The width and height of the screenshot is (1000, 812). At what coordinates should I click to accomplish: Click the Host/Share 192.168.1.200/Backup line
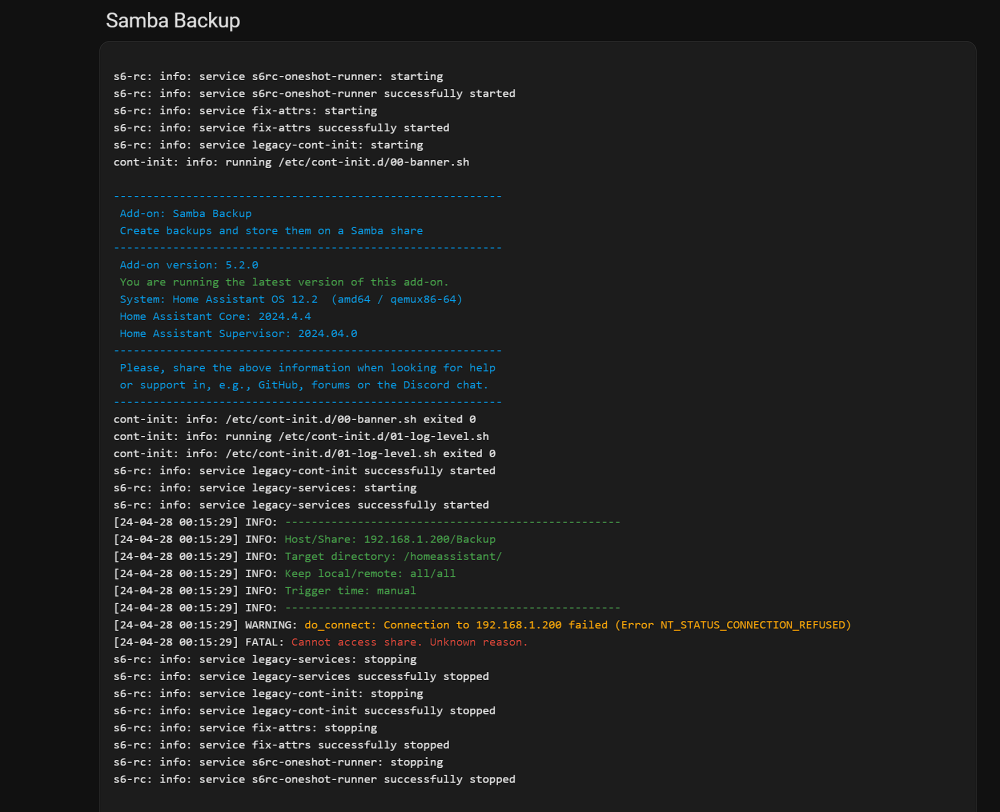tap(304, 539)
